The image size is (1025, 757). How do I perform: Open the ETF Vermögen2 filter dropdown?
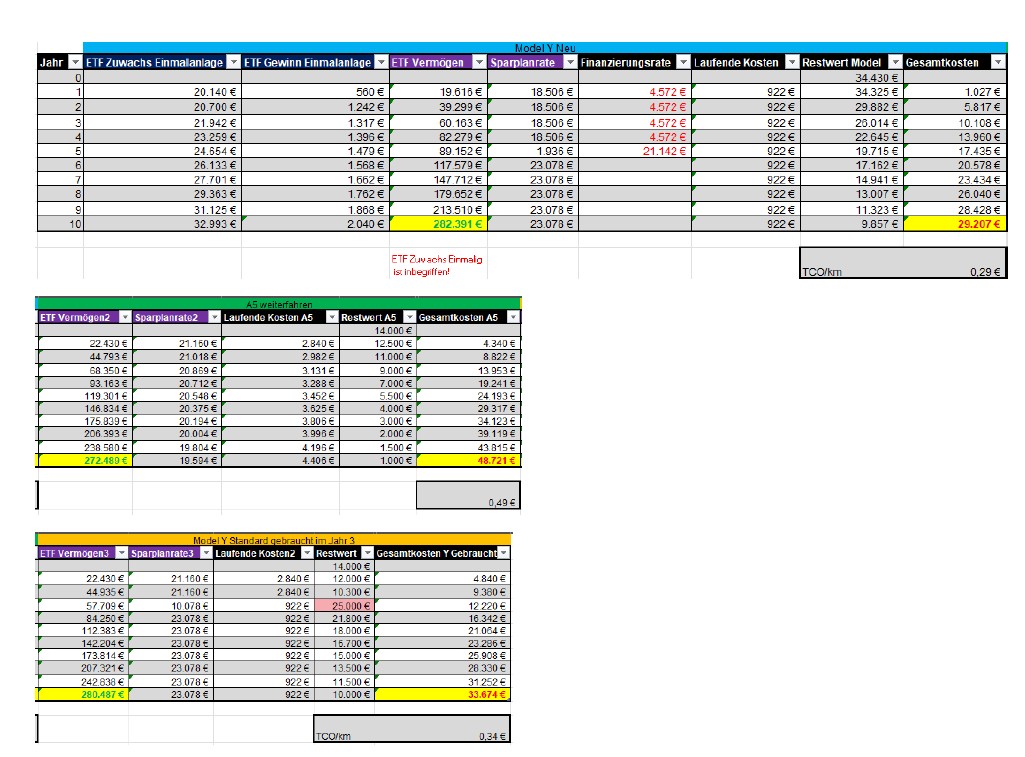[x=124, y=317]
